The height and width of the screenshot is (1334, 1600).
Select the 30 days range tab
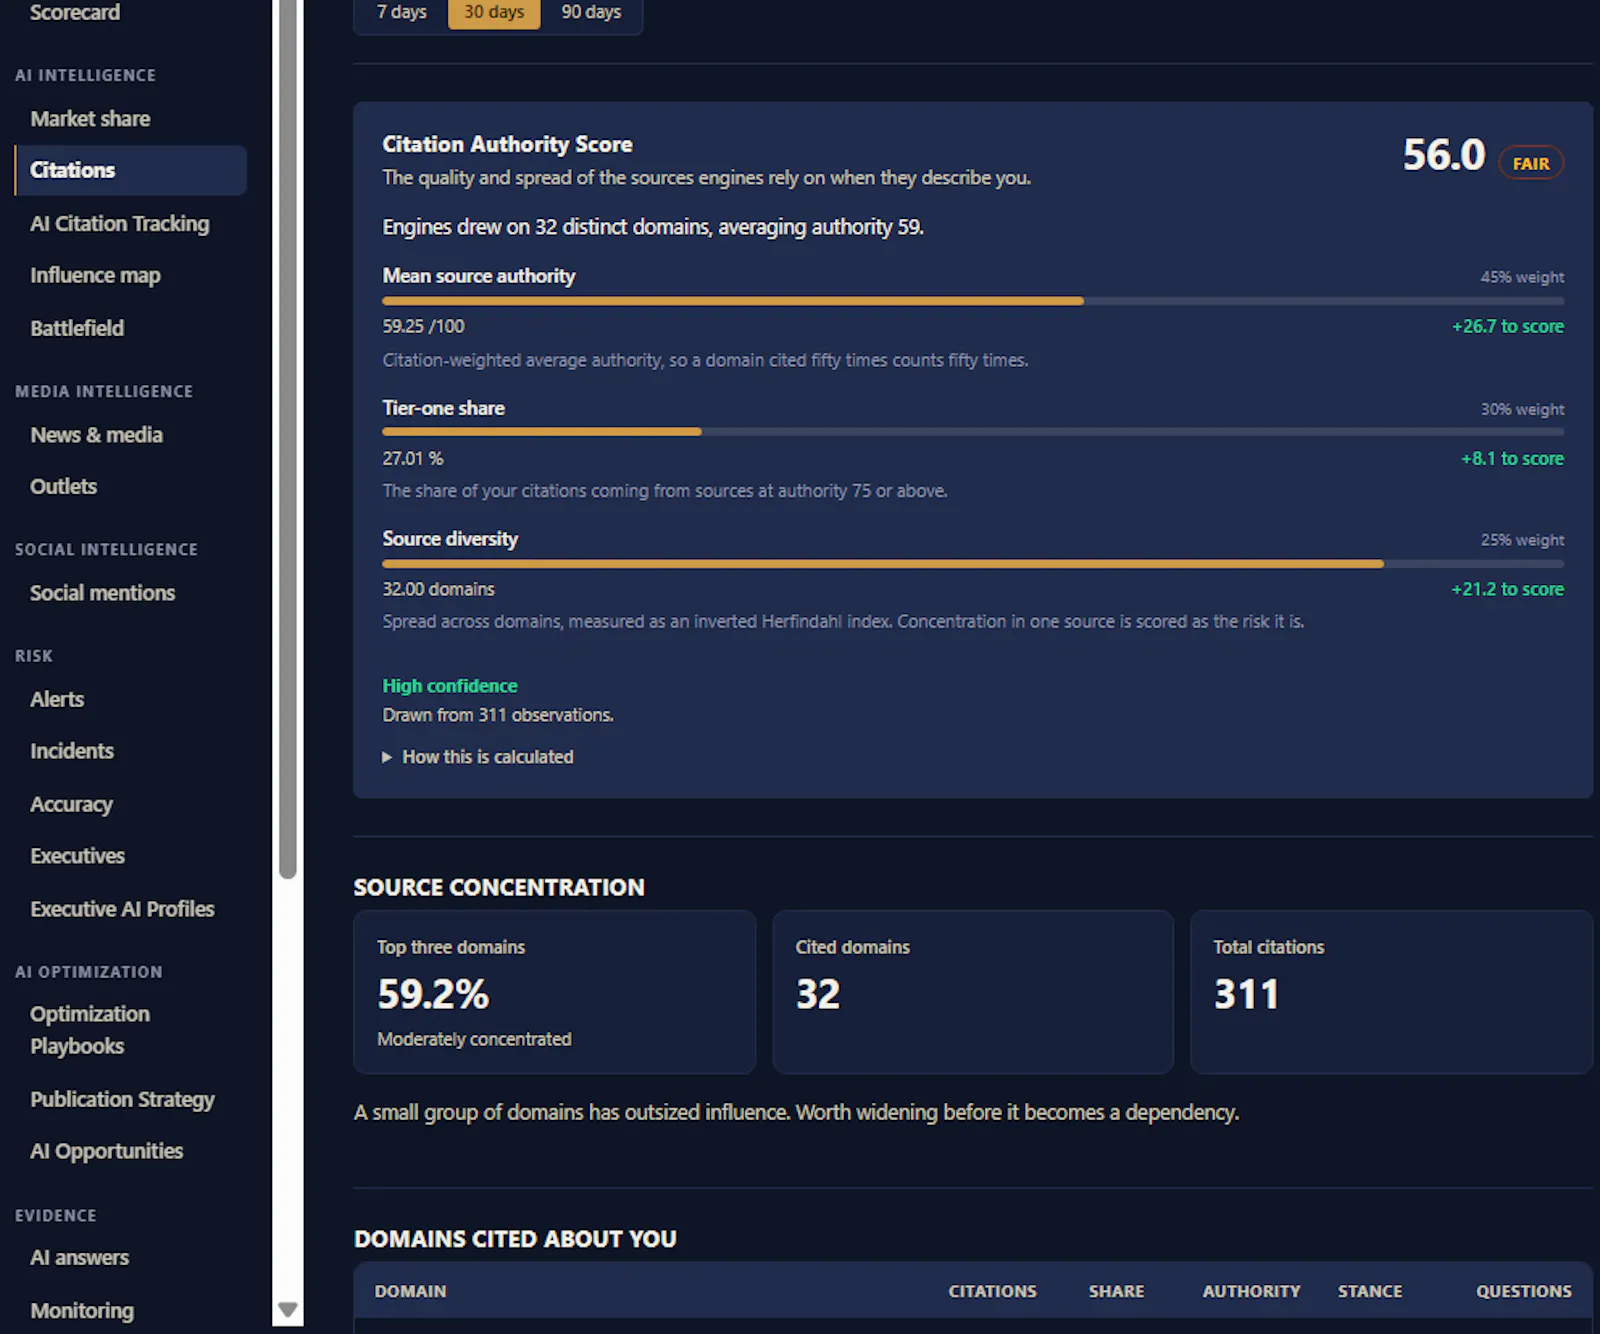(494, 12)
